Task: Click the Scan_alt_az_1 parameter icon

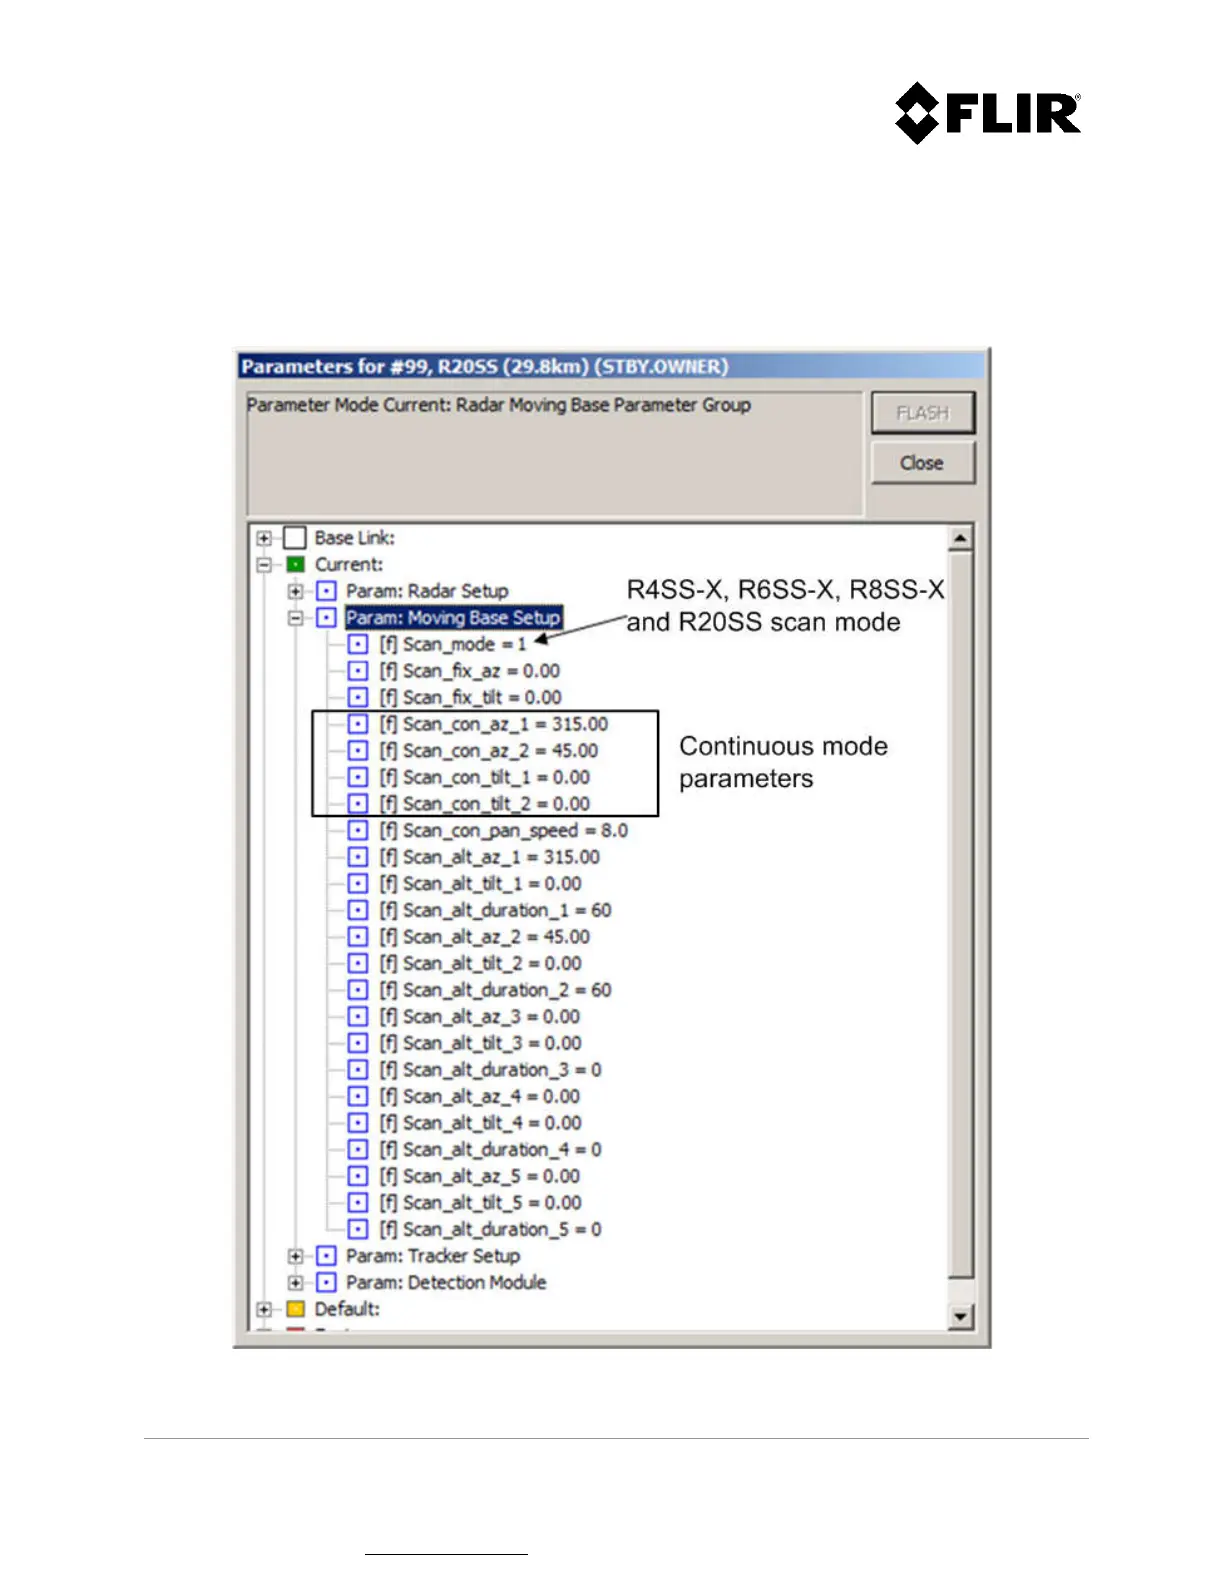Action: [358, 857]
